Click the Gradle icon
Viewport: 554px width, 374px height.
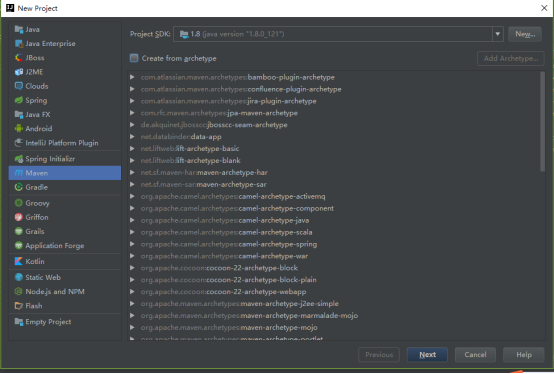click(19, 187)
